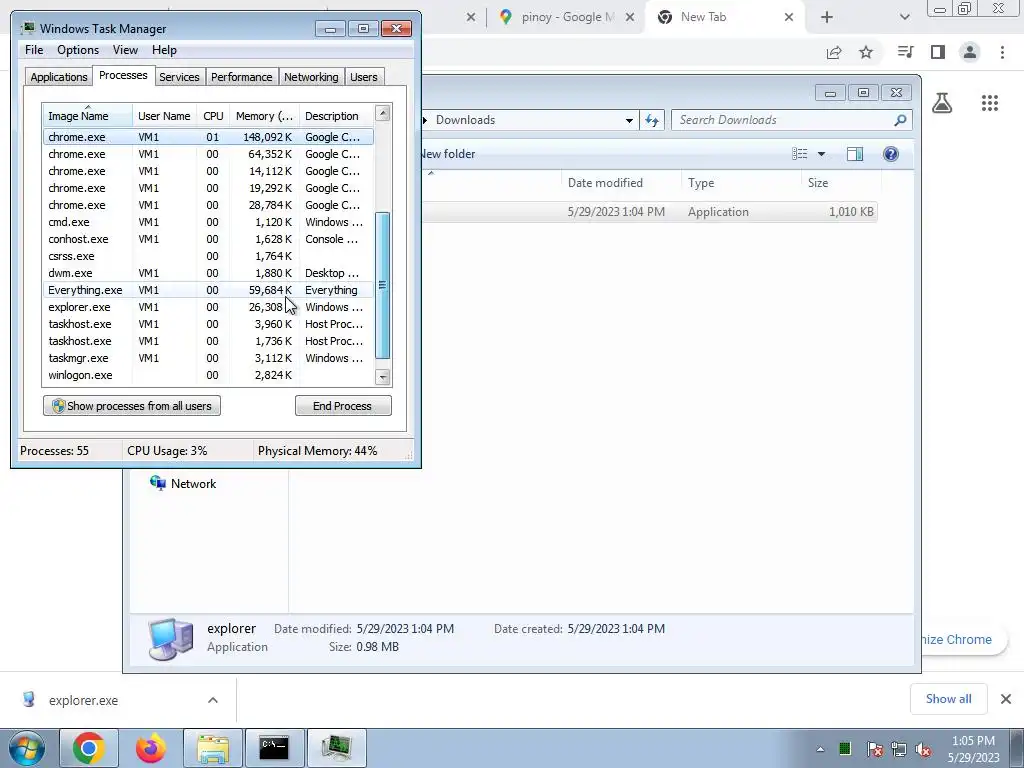Switch to Networking tab
The height and width of the screenshot is (768, 1024).
[311, 77]
